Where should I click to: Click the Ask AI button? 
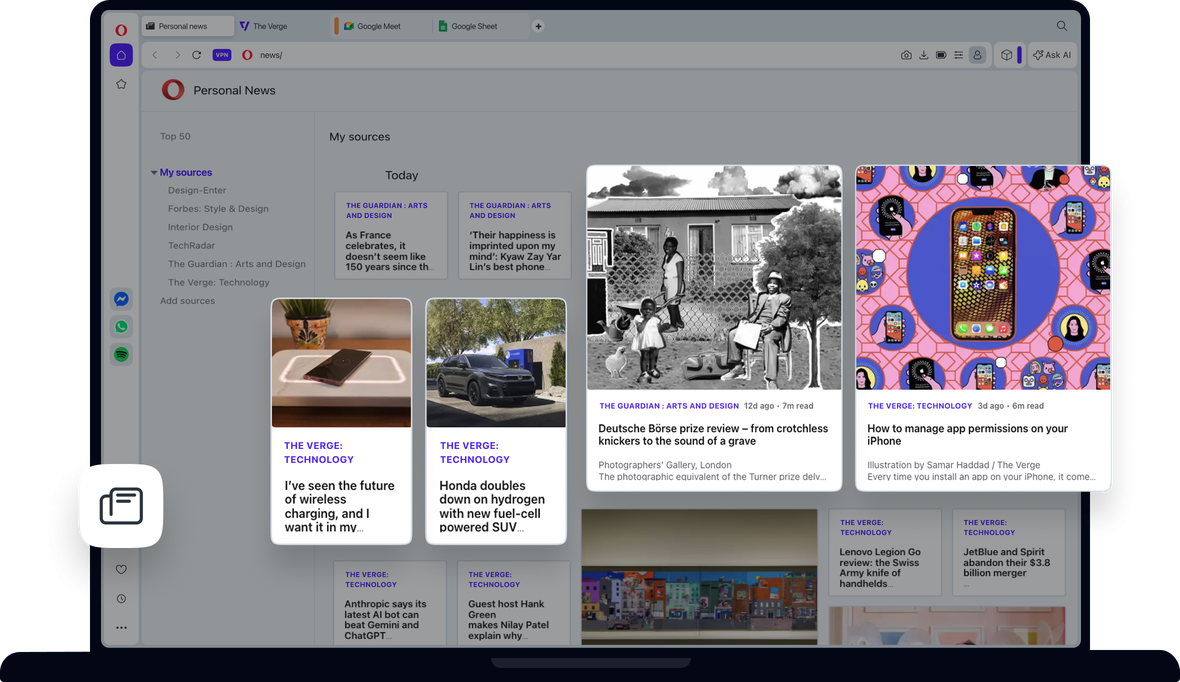pos(1052,55)
